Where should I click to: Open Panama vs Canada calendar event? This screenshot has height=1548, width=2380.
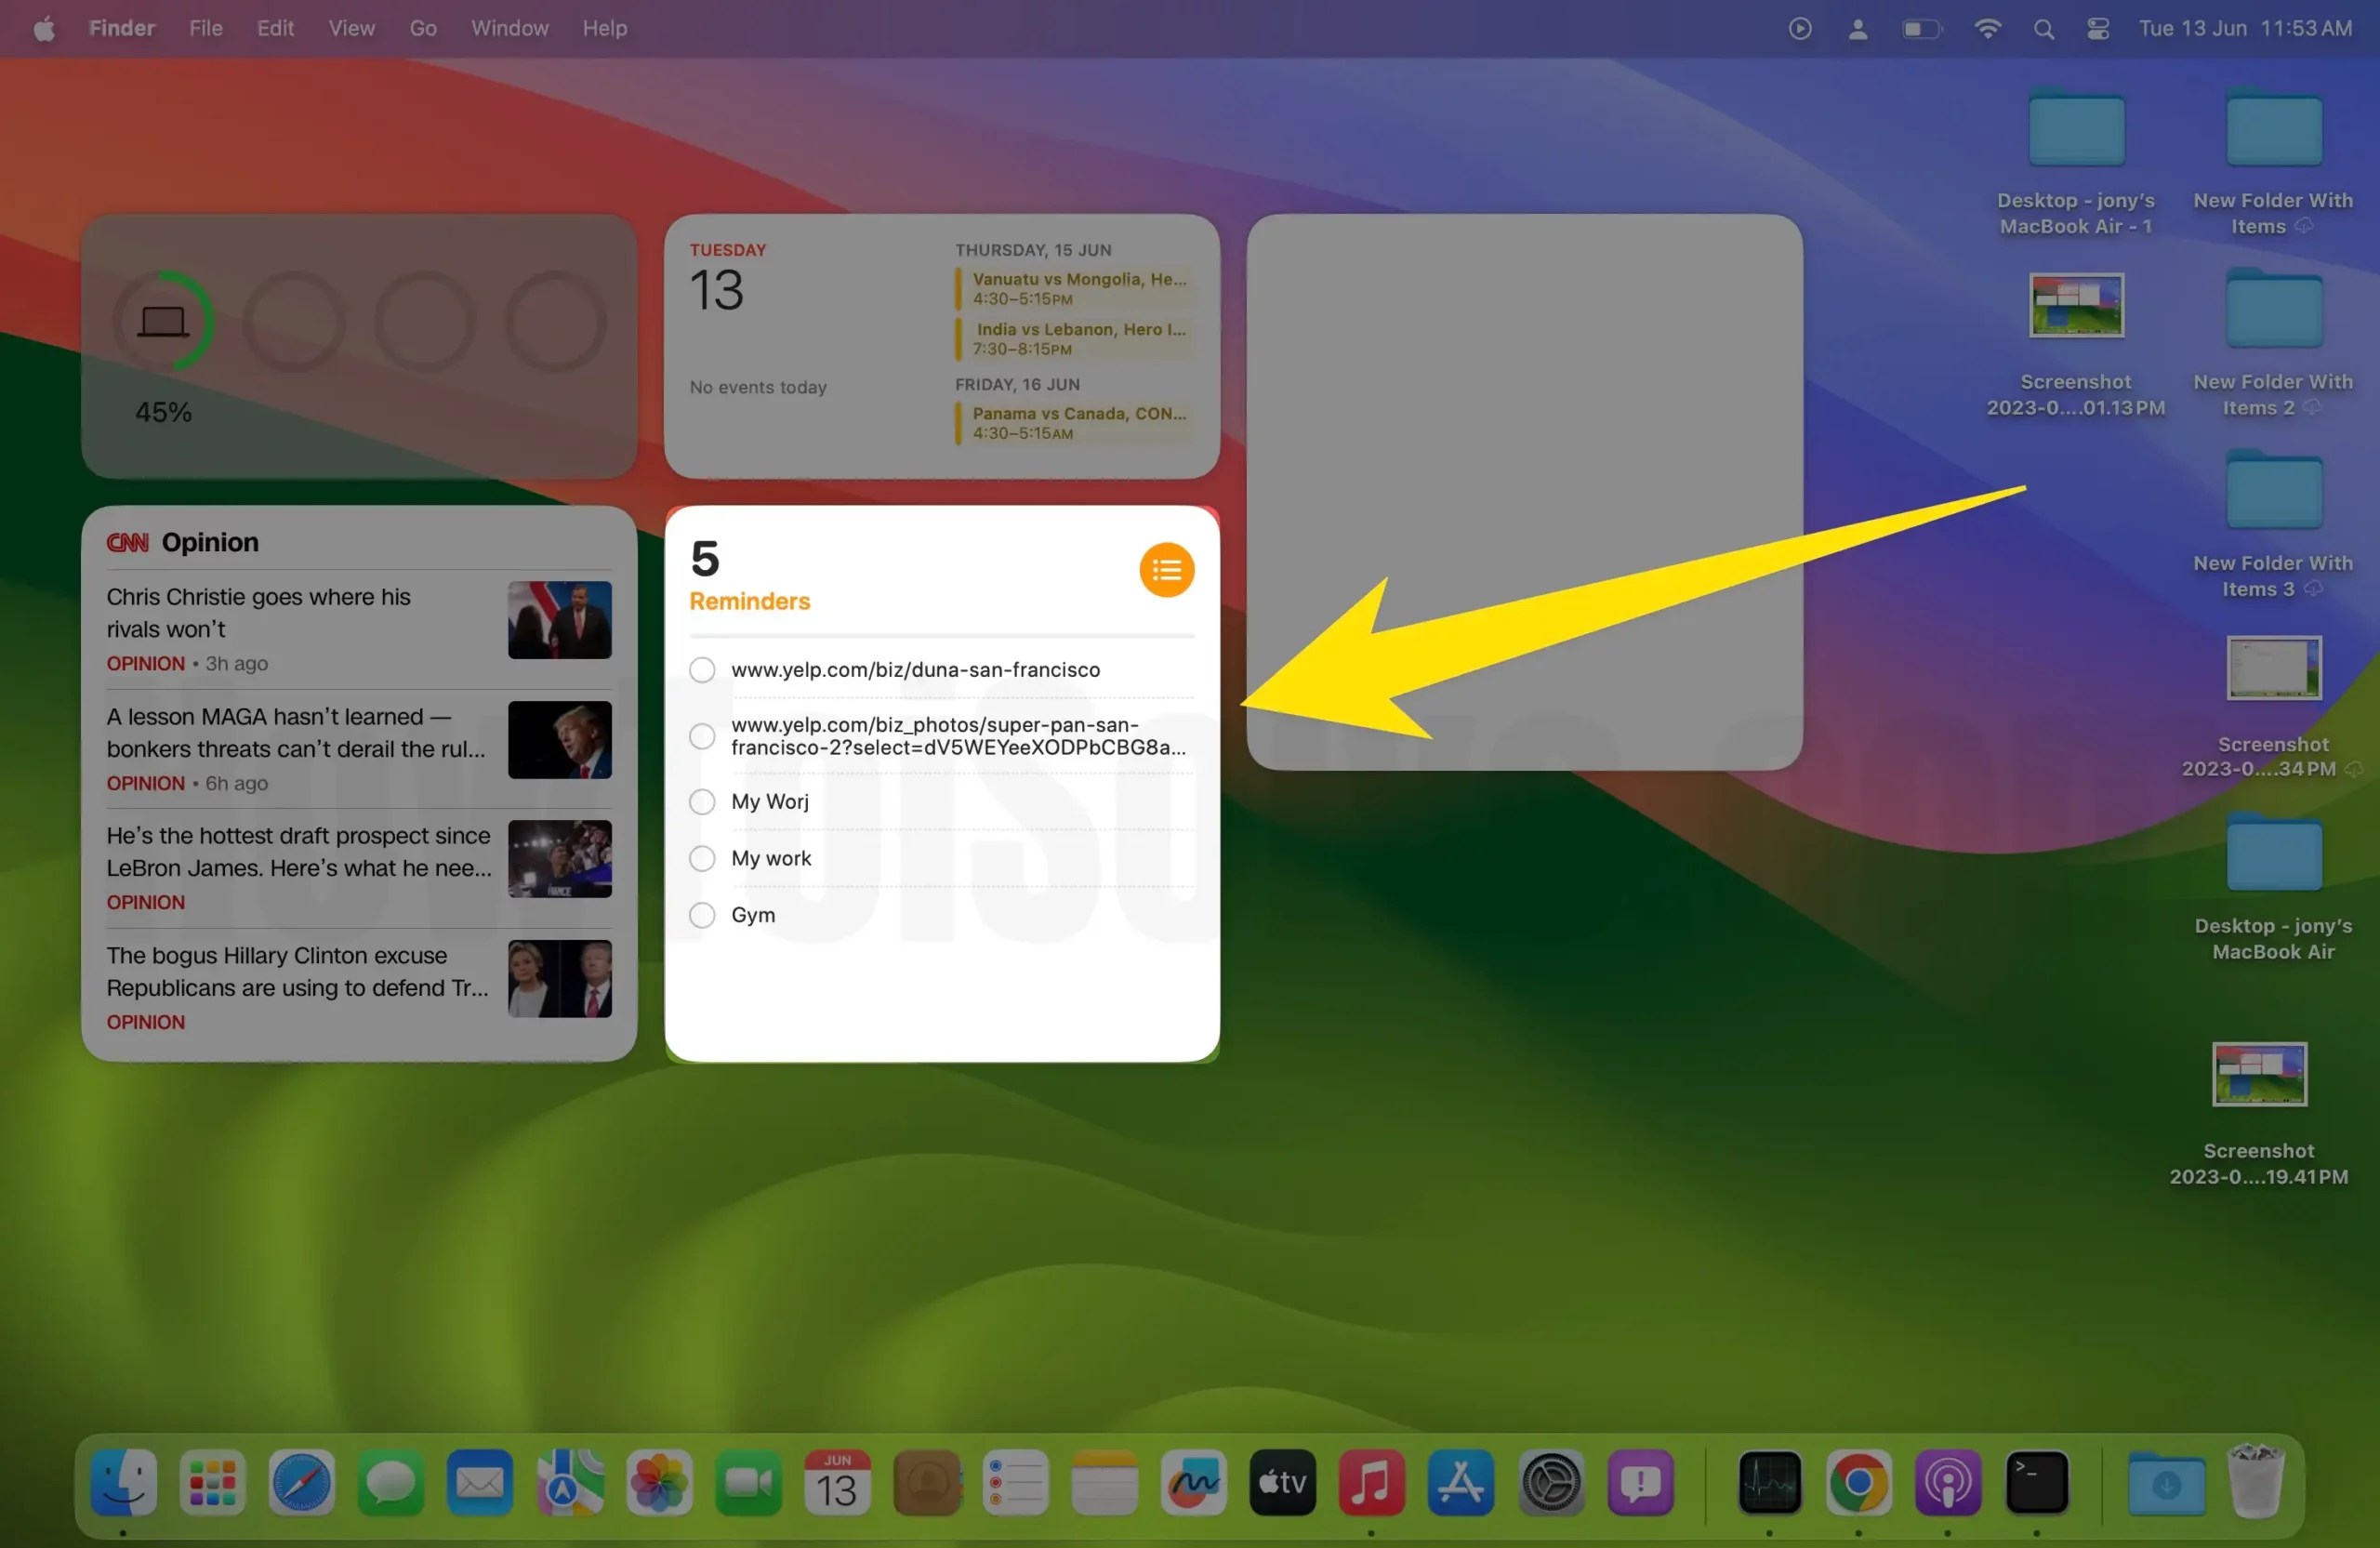[1074, 422]
